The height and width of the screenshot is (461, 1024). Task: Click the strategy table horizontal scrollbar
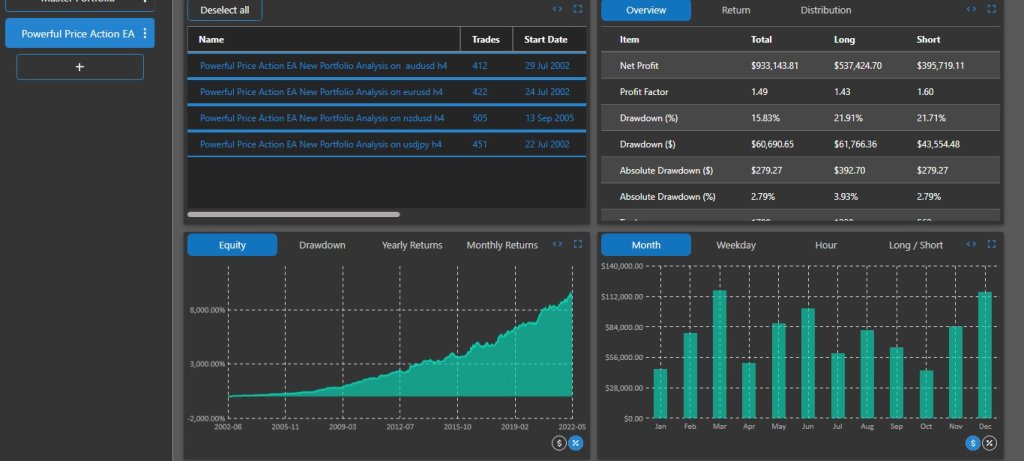click(x=293, y=214)
